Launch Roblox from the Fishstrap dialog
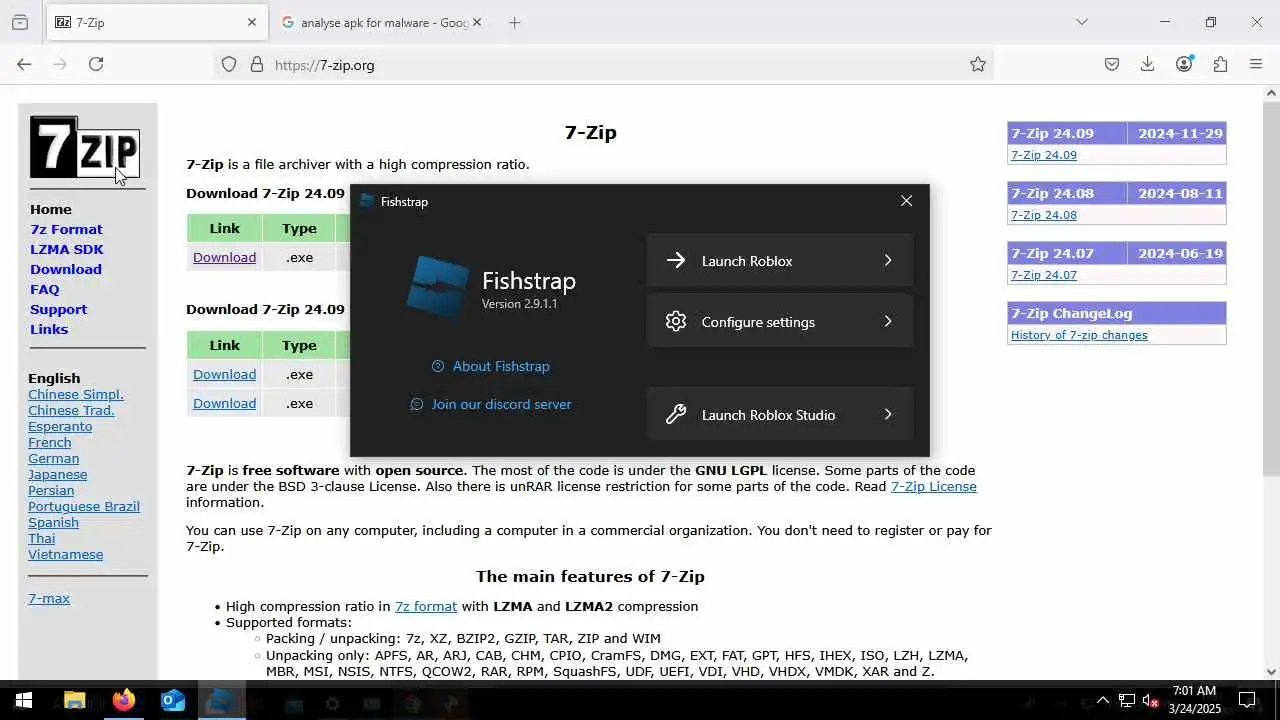 tap(780, 260)
